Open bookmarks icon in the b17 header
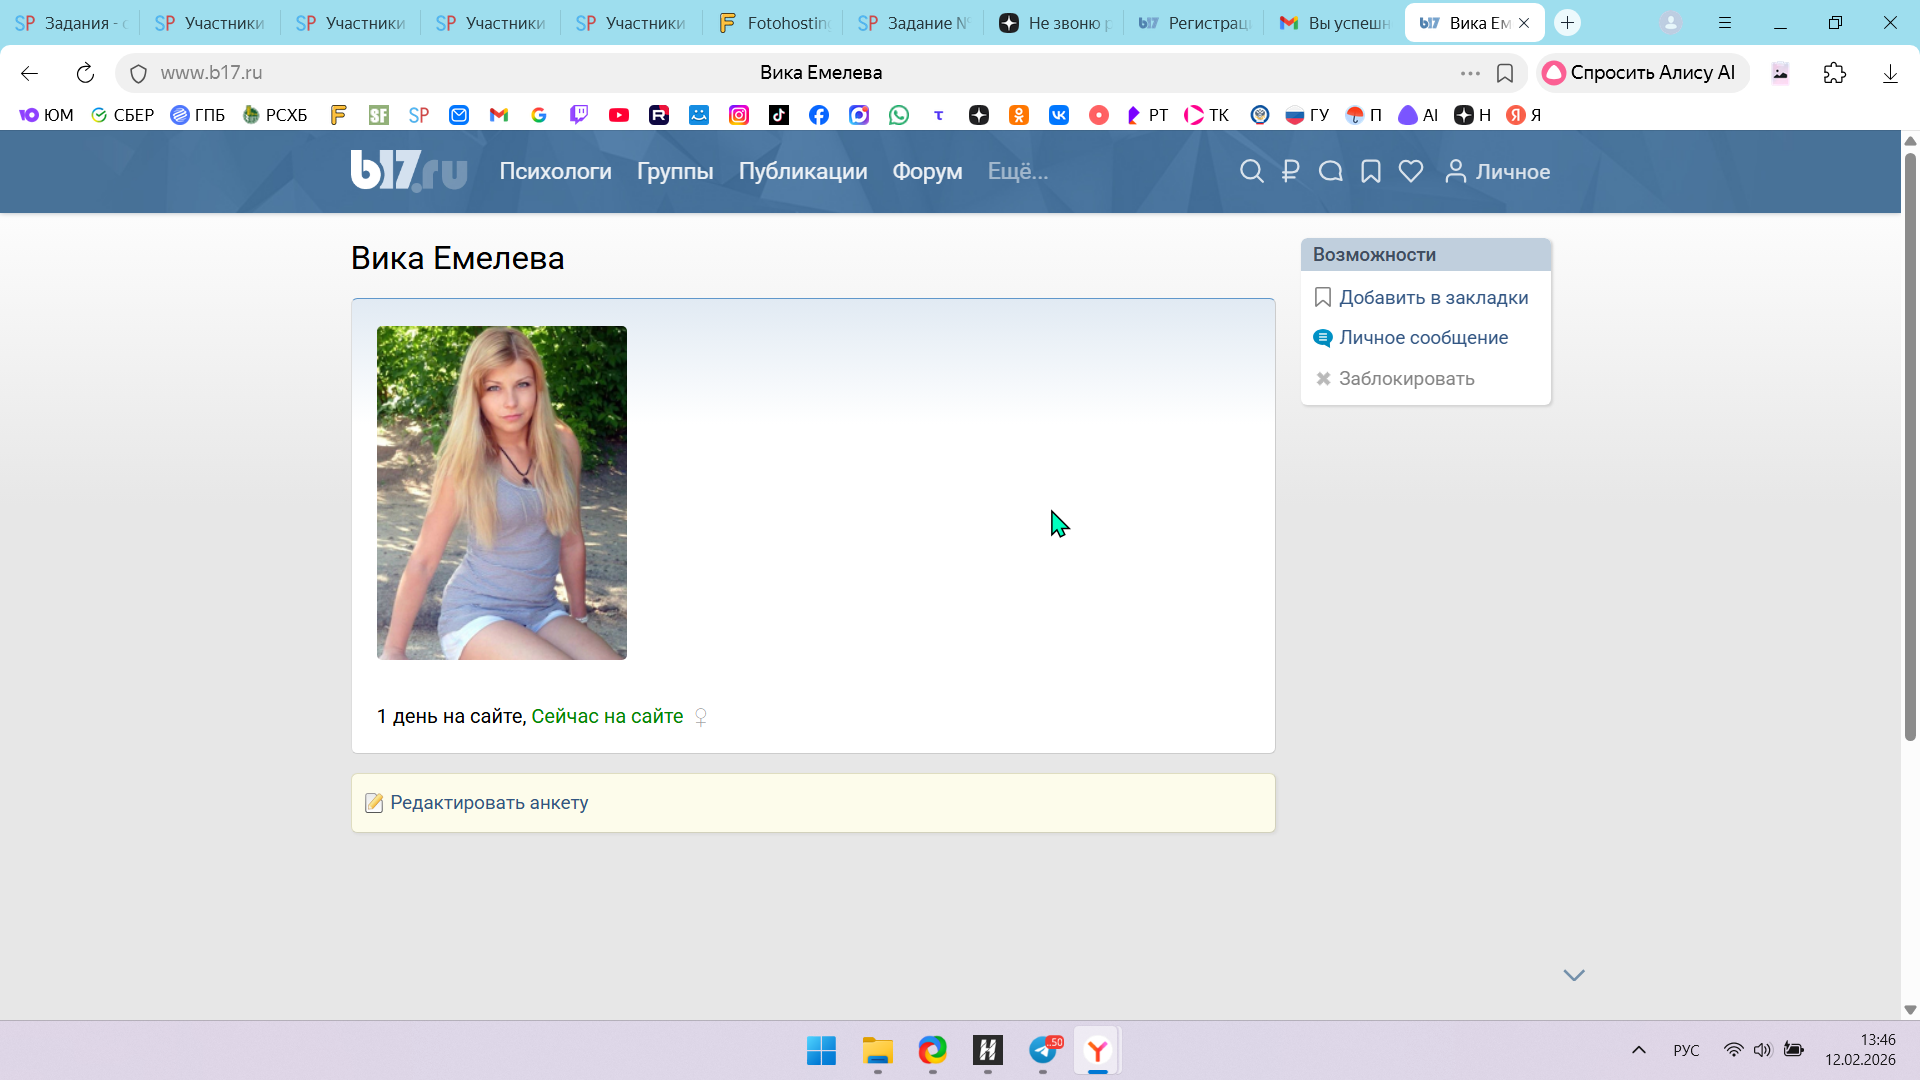Image resolution: width=1920 pixels, height=1080 pixels. pyautogui.click(x=1371, y=171)
